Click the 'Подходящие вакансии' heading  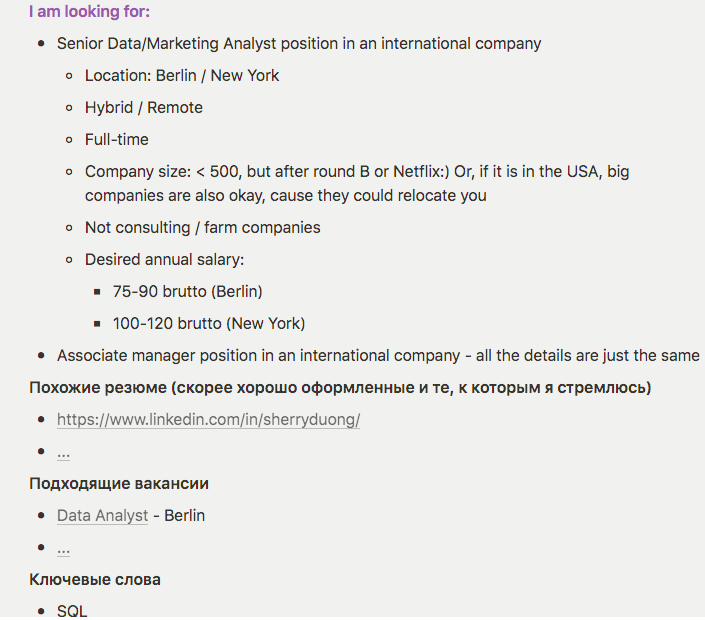tap(119, 484)
